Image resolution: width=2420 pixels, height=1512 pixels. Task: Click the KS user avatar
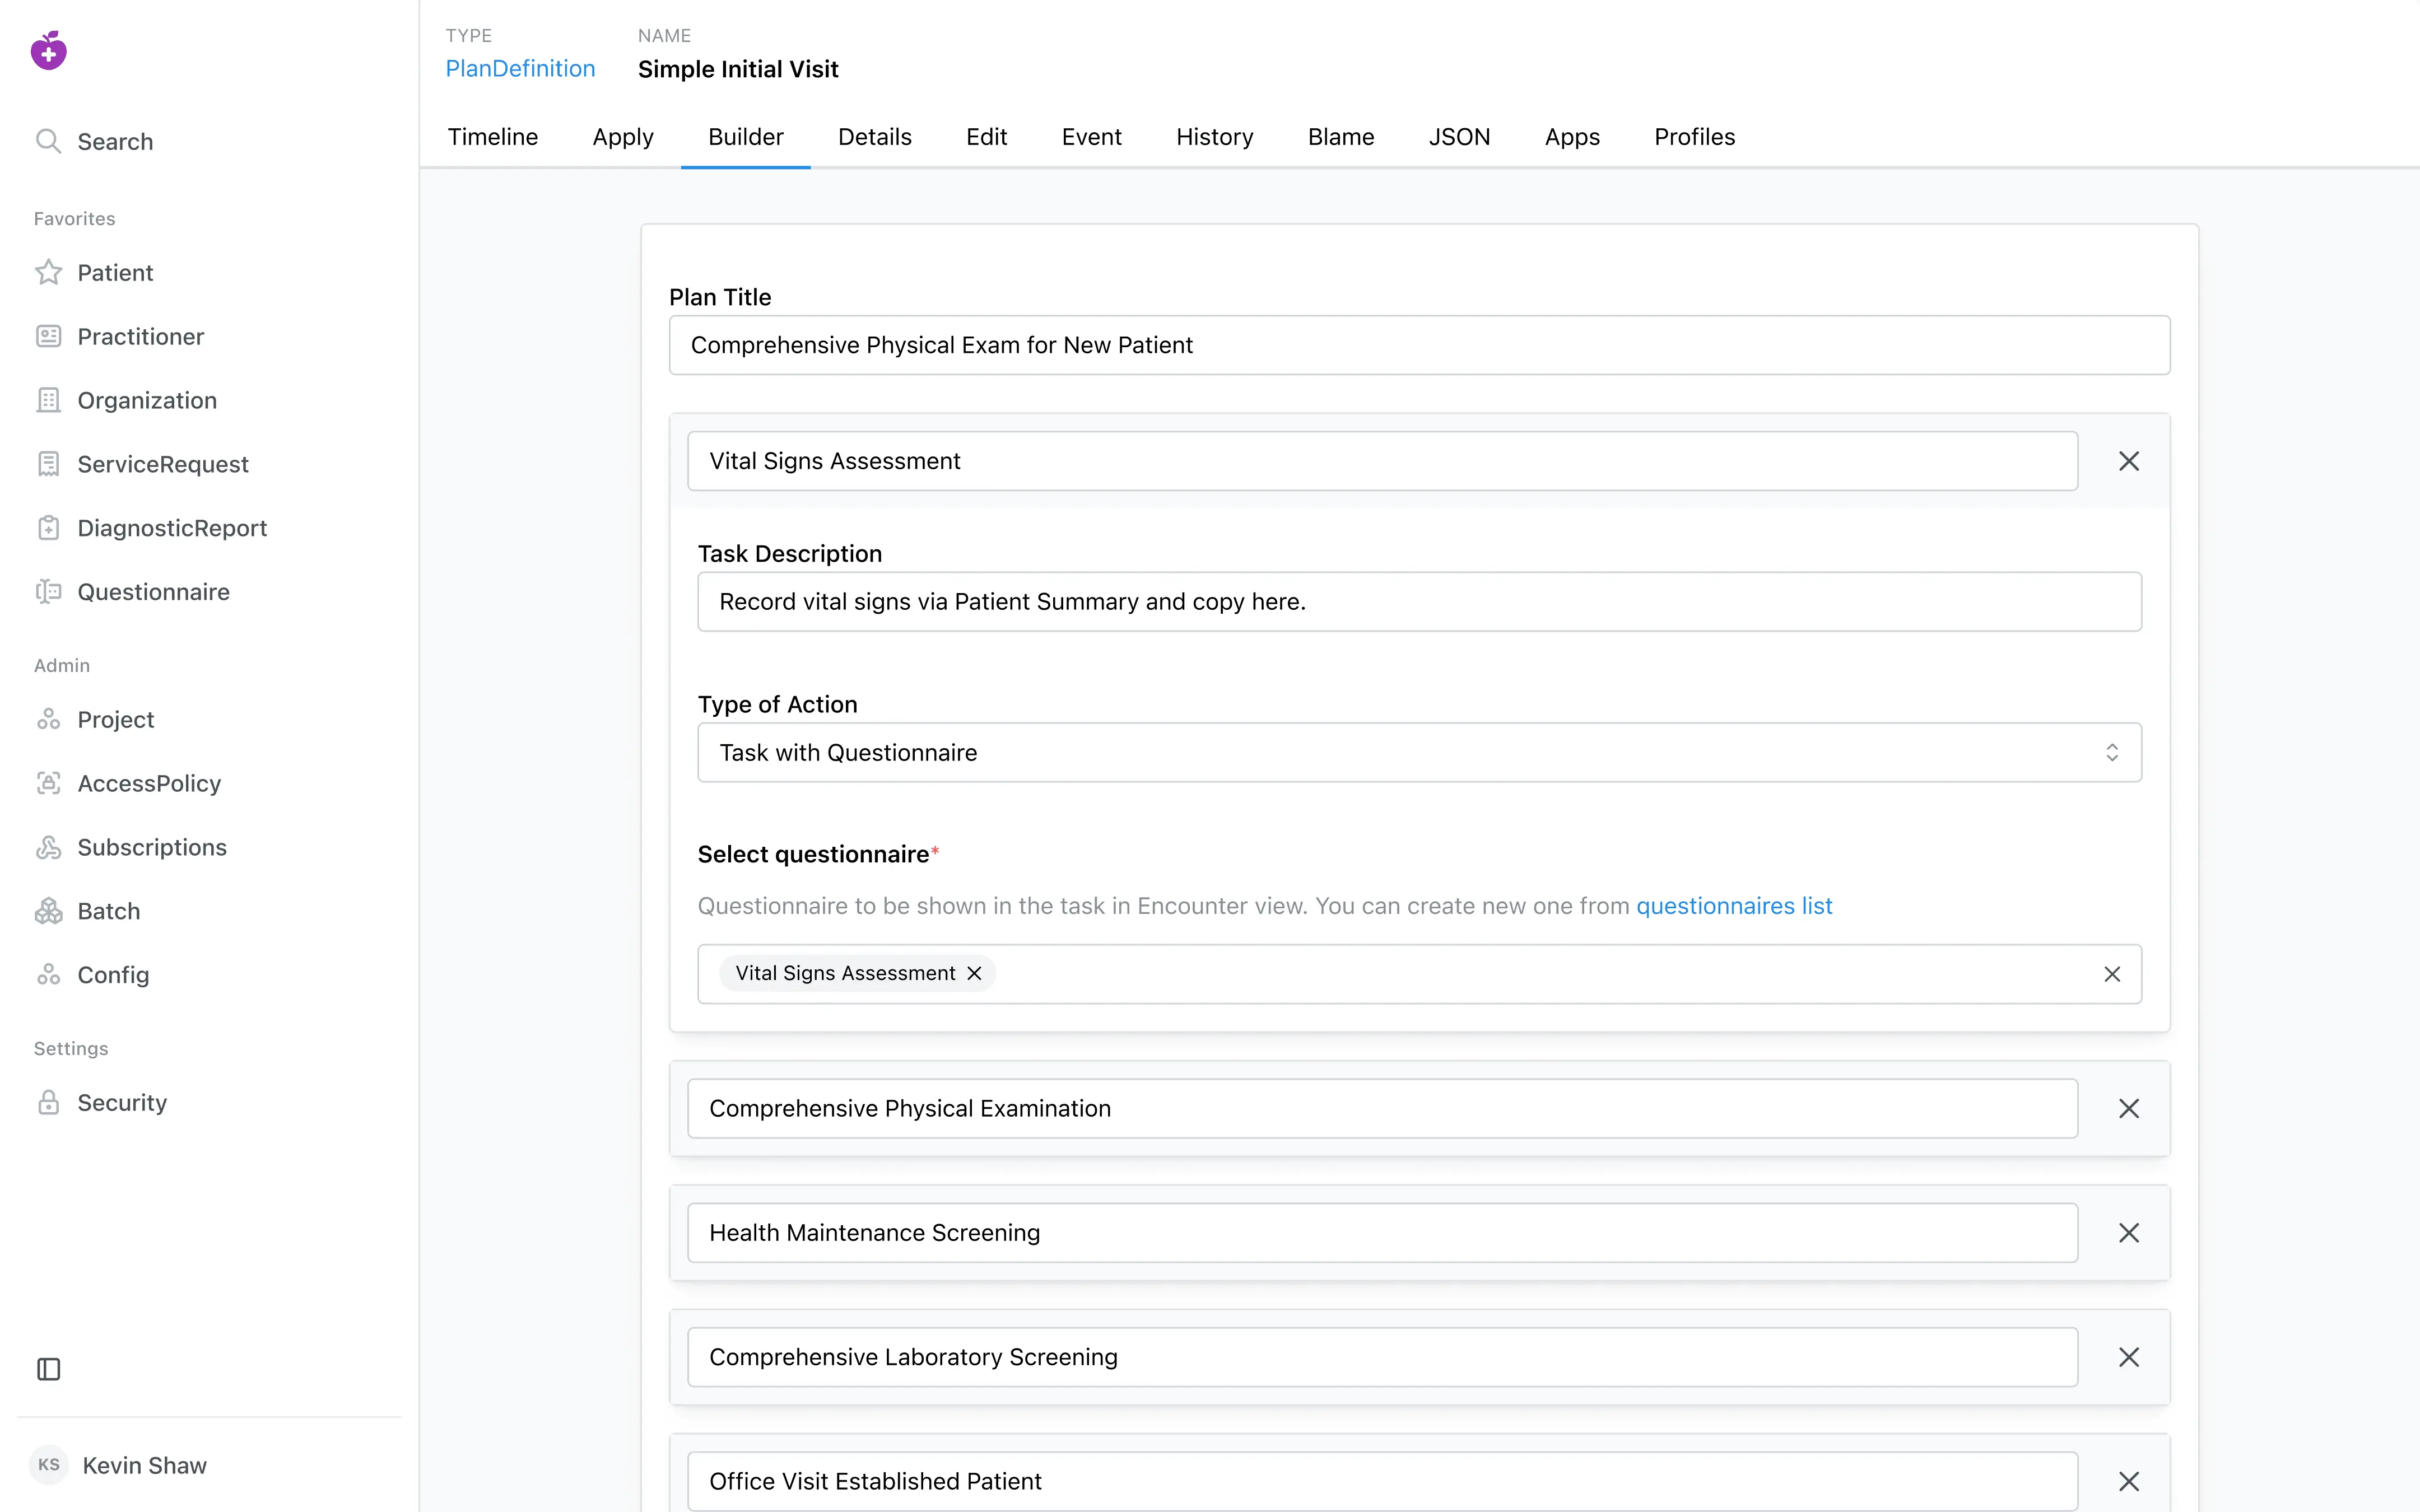[x=48, y=1465]
